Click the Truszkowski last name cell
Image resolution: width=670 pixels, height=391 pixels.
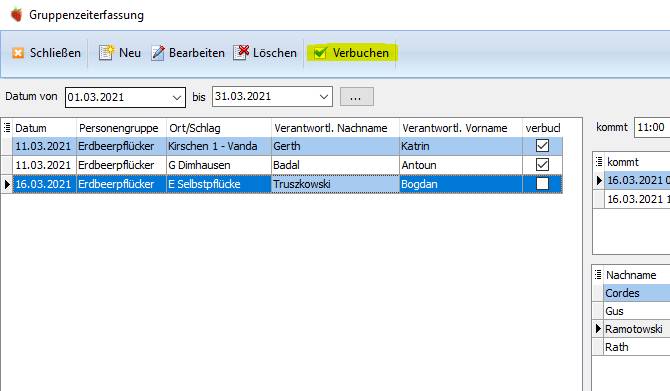click(335, 184)
